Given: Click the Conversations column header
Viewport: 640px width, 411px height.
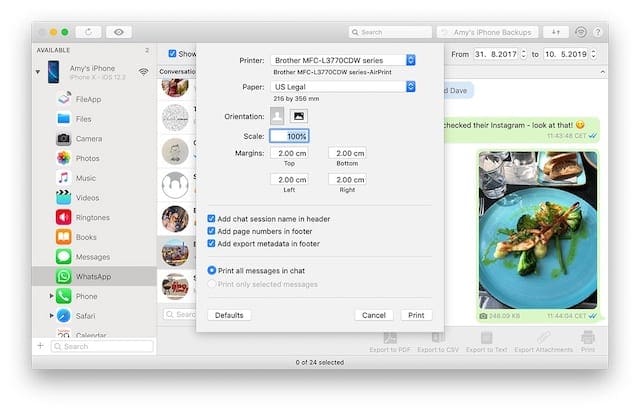Looking at the screenshot, I should click(177, 71).
